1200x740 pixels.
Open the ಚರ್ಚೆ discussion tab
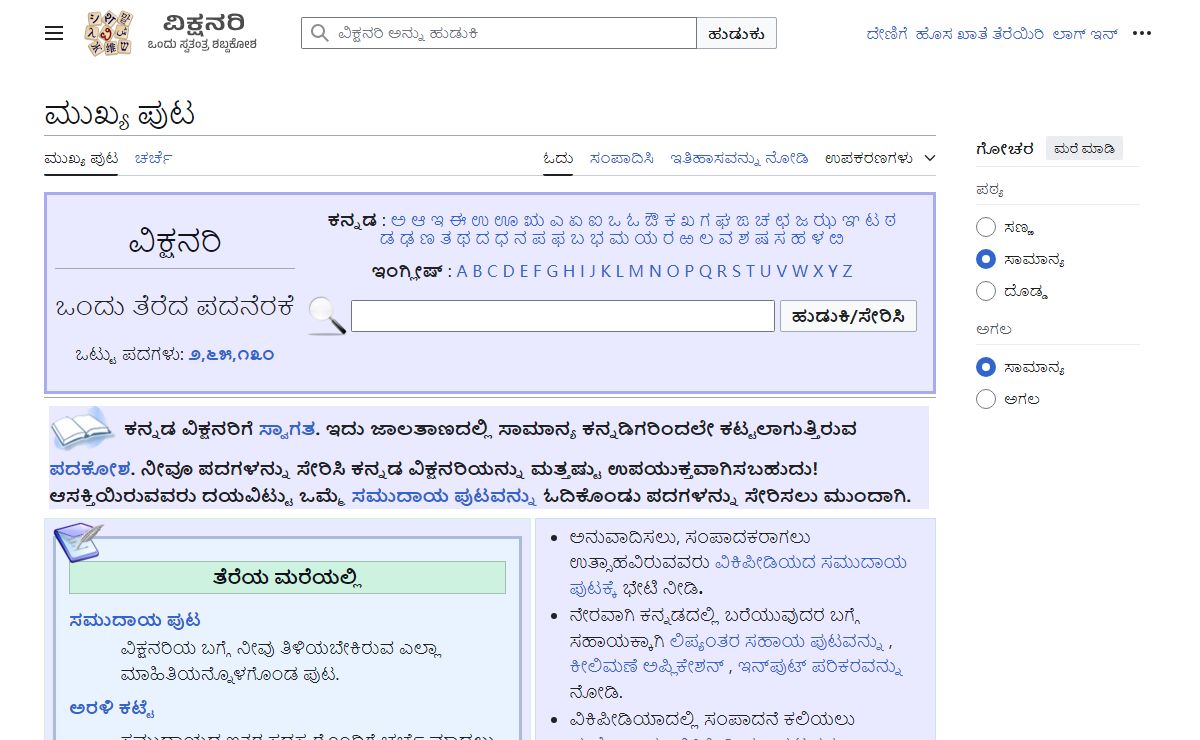pos(154,158)
